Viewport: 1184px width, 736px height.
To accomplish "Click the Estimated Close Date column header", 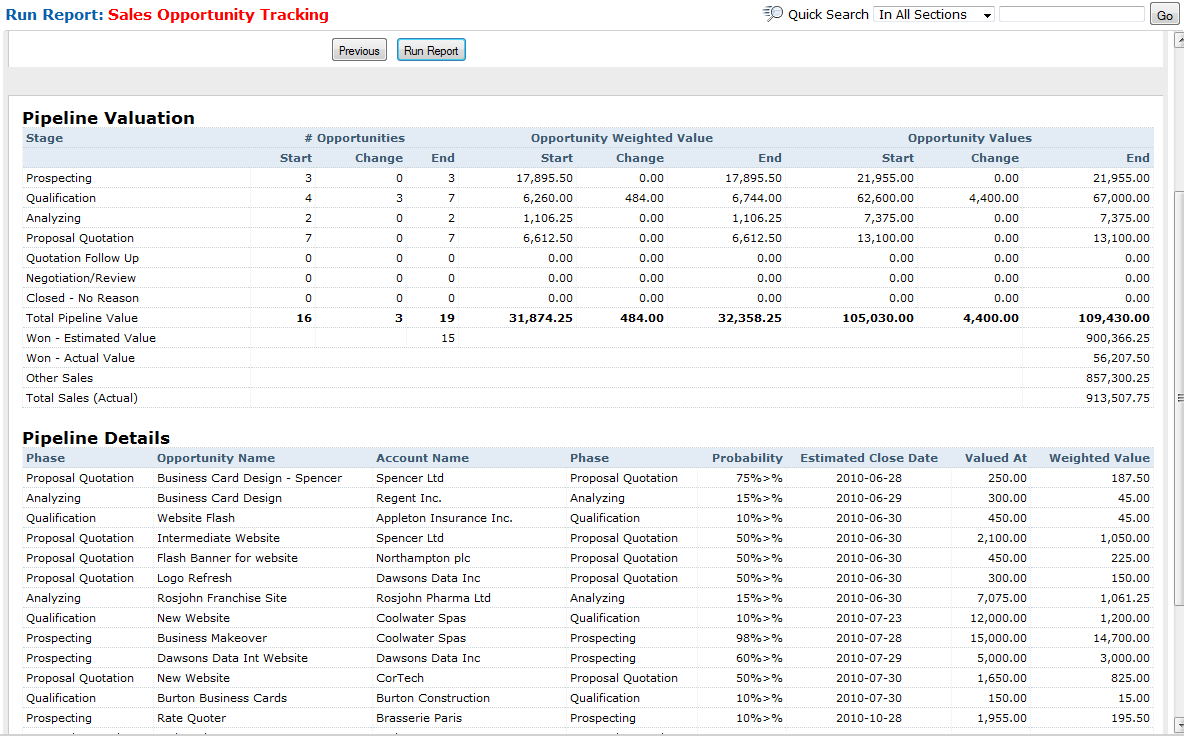I will (x=869, y=458).
